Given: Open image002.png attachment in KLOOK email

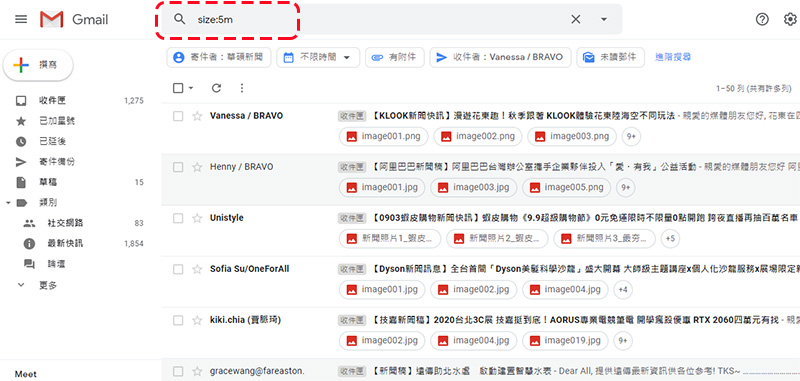Looking at the screenshot, I should [478, 137].
